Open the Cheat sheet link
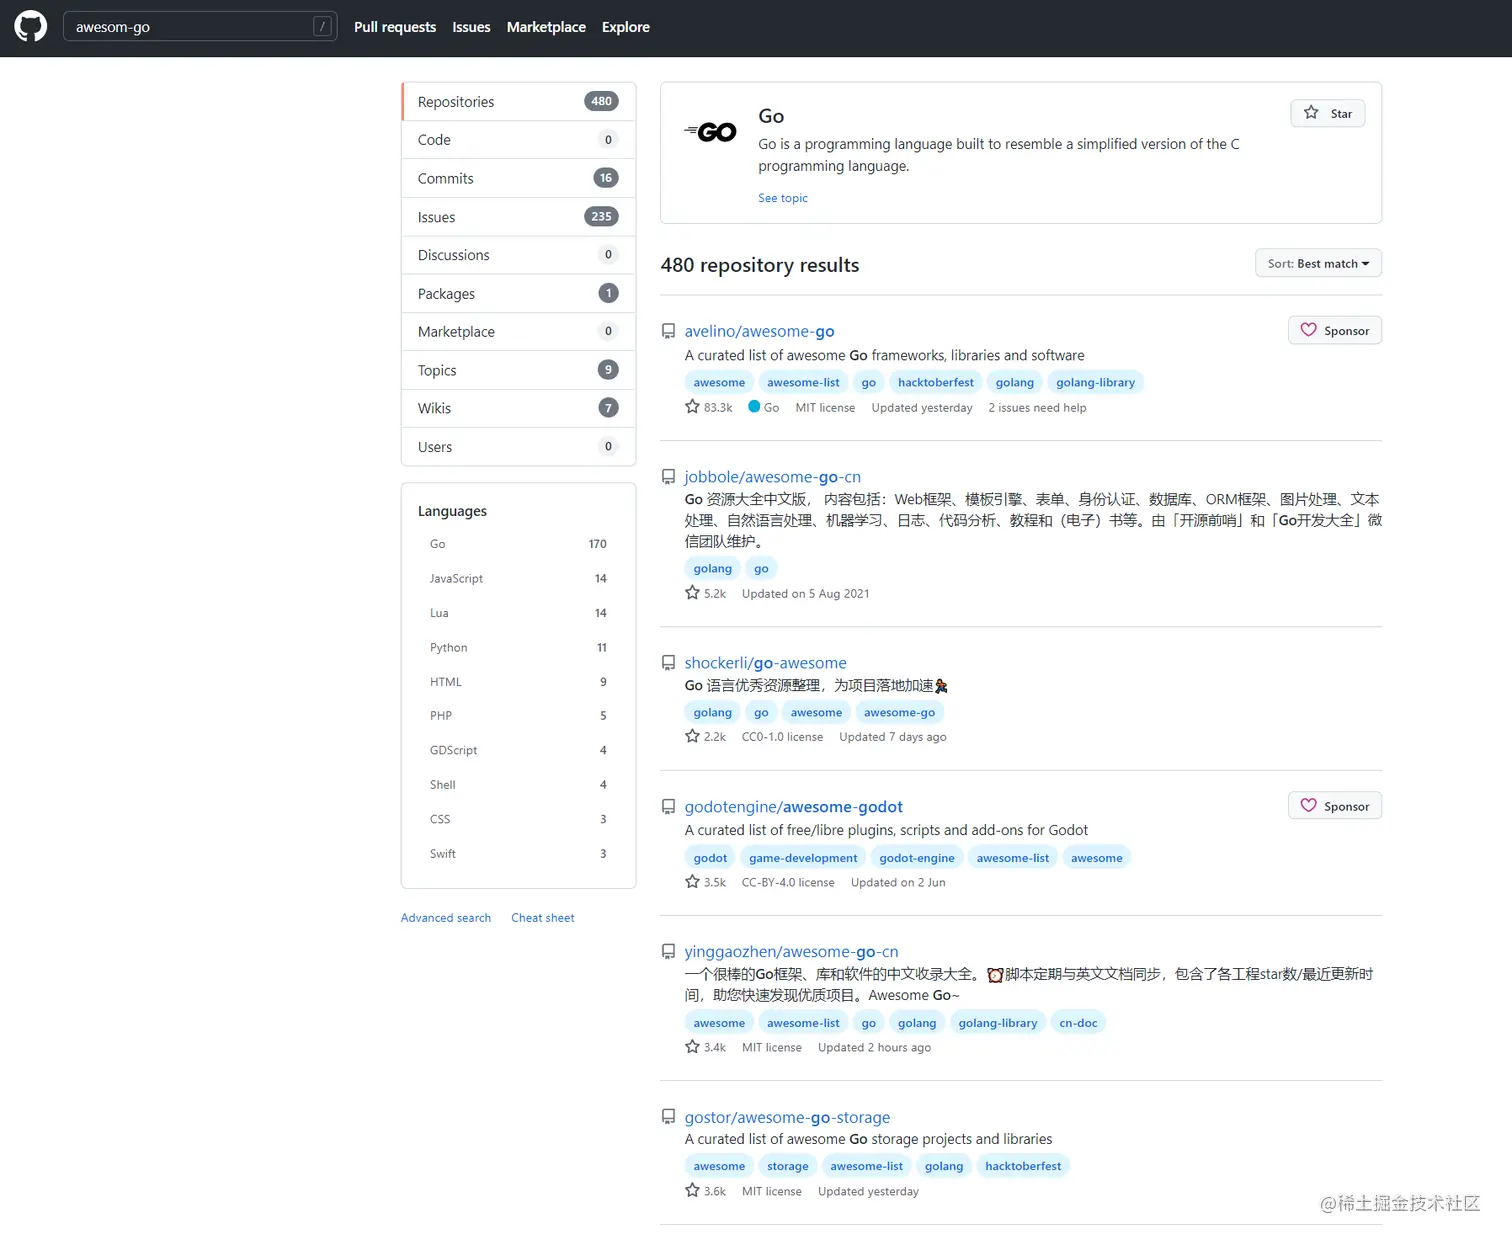The height and width of the screenshot is (1245, 1512). (x=543, y=918)
